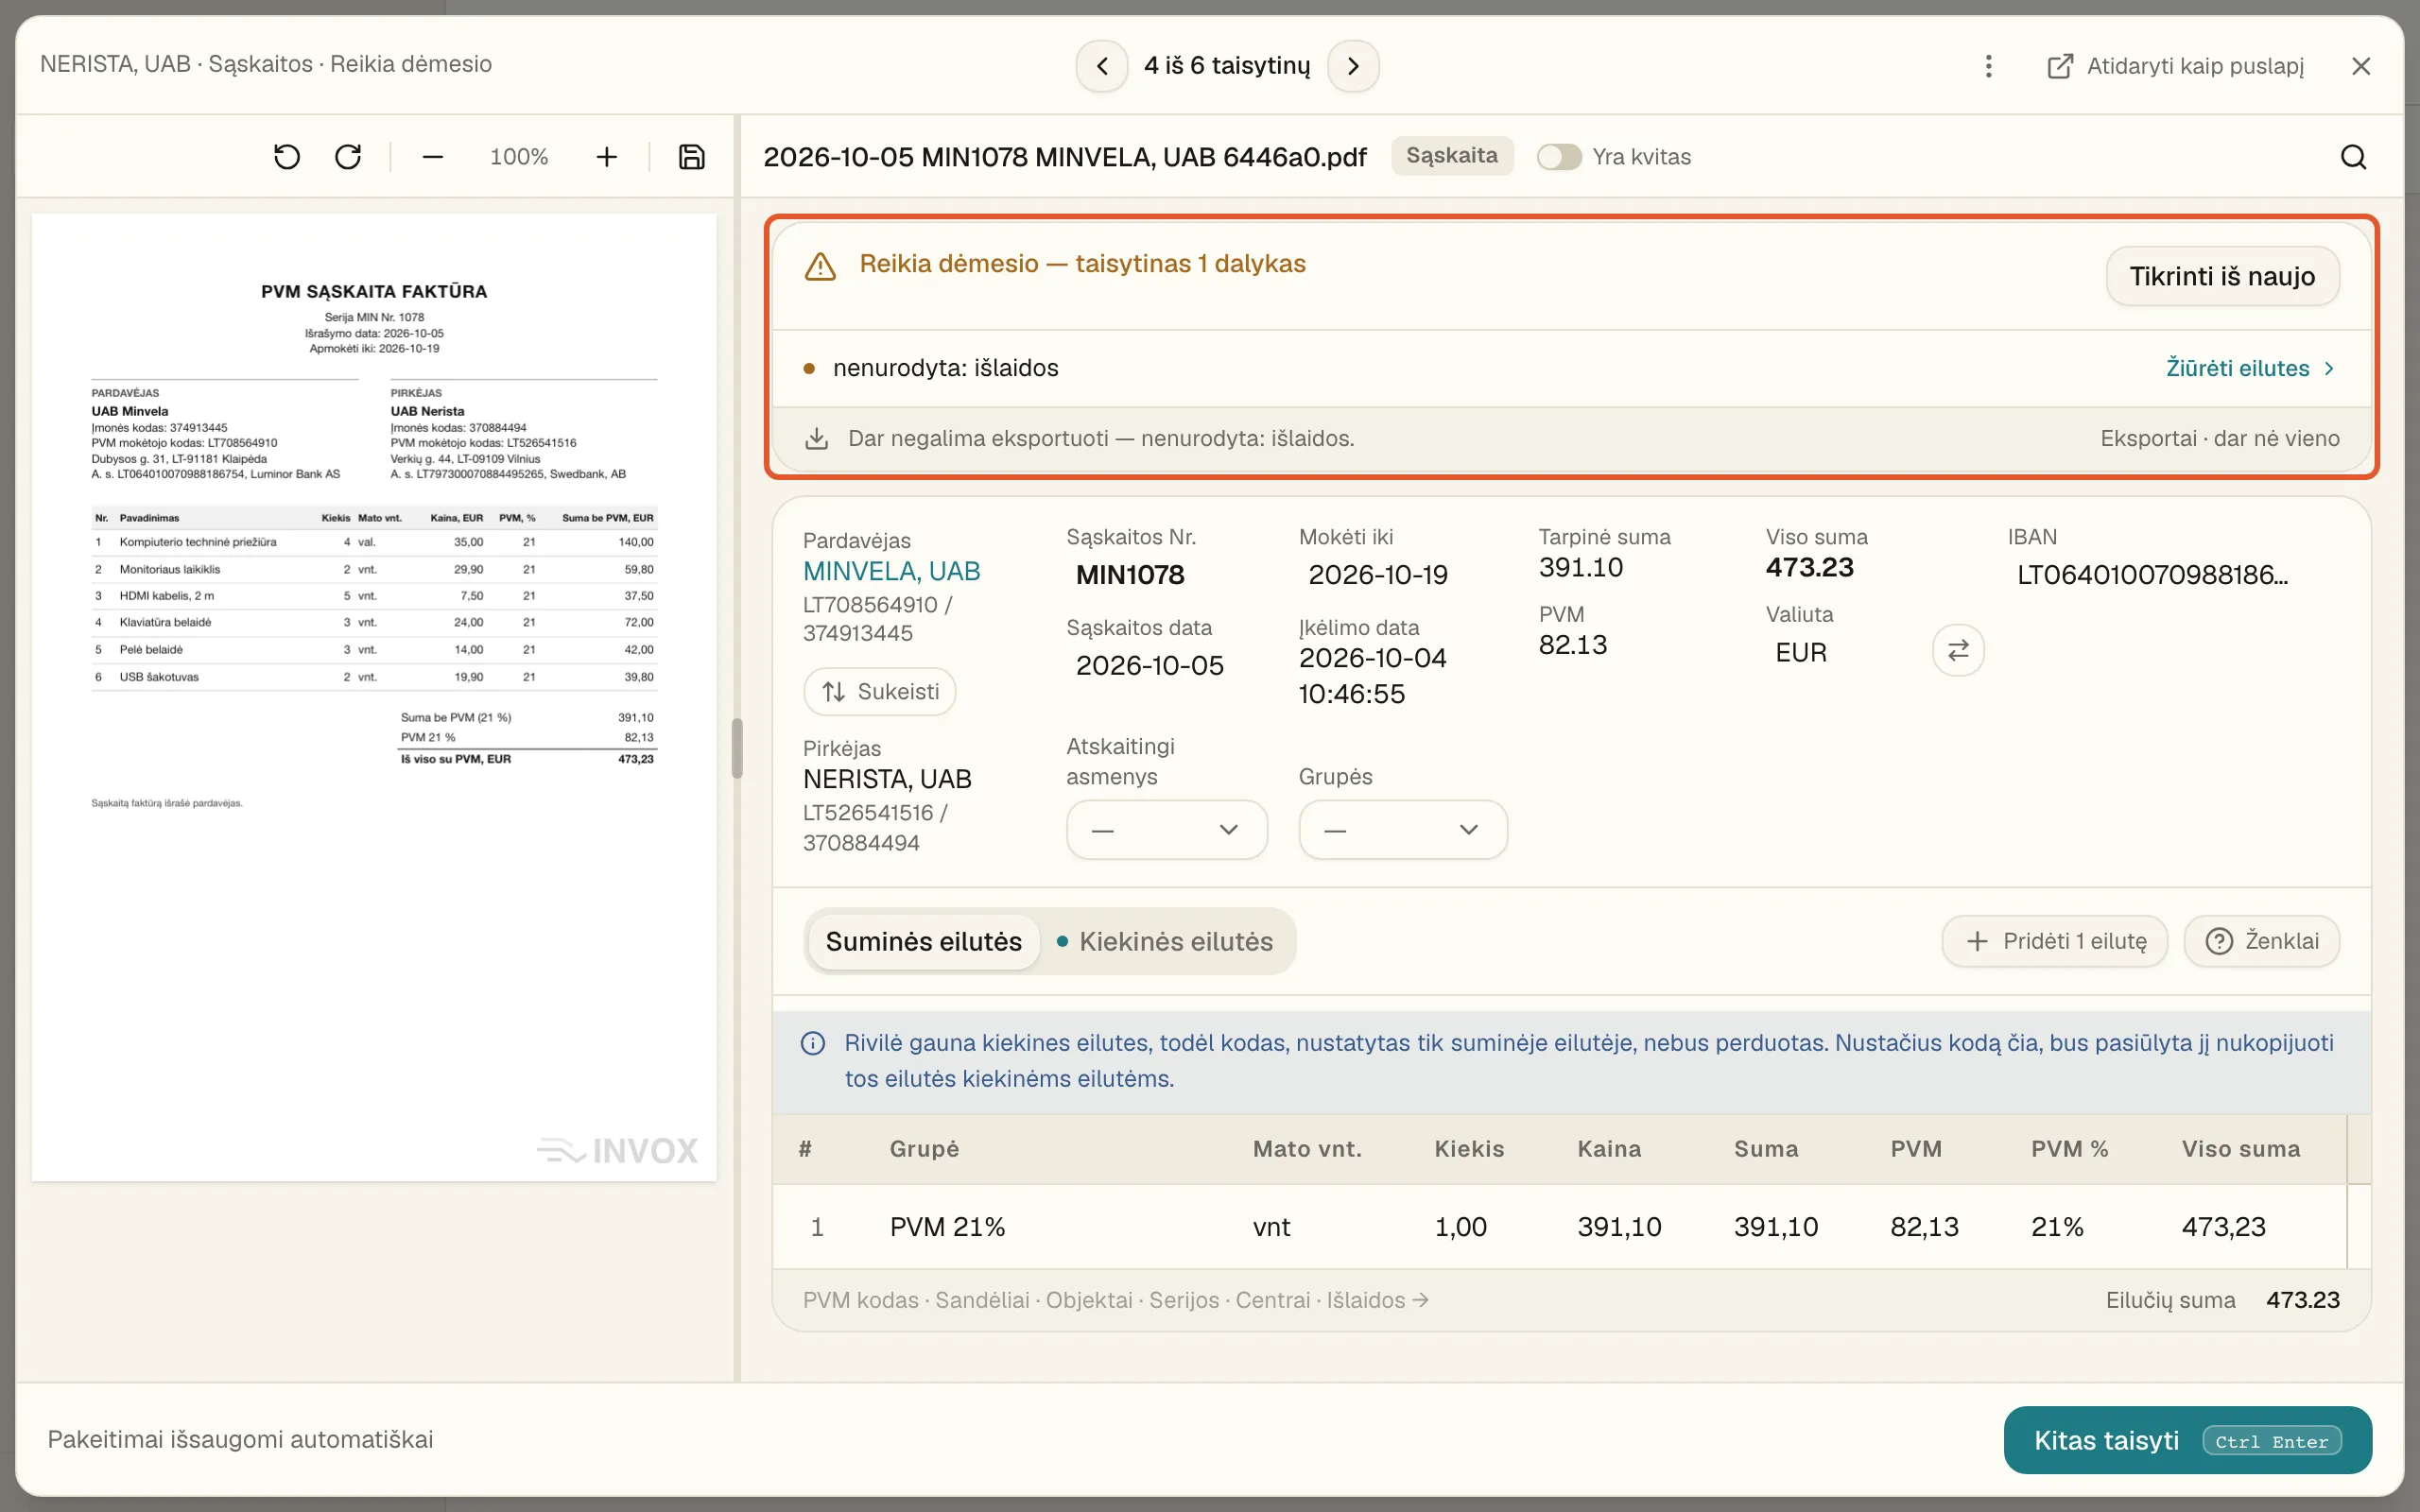Open search with the magnifier icon
Screen dimensions: 2420x1512
(x=2353, y=157)
